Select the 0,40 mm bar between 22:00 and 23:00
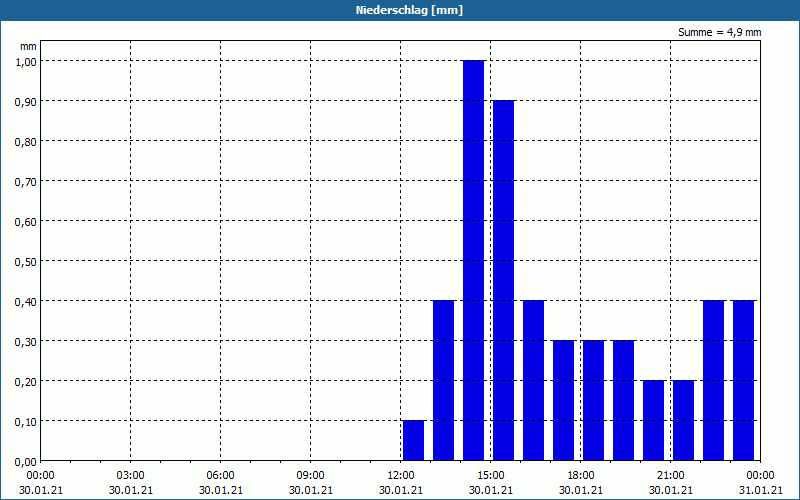The width and height of the screenshot is (800, 500). (x=713, y=381)
